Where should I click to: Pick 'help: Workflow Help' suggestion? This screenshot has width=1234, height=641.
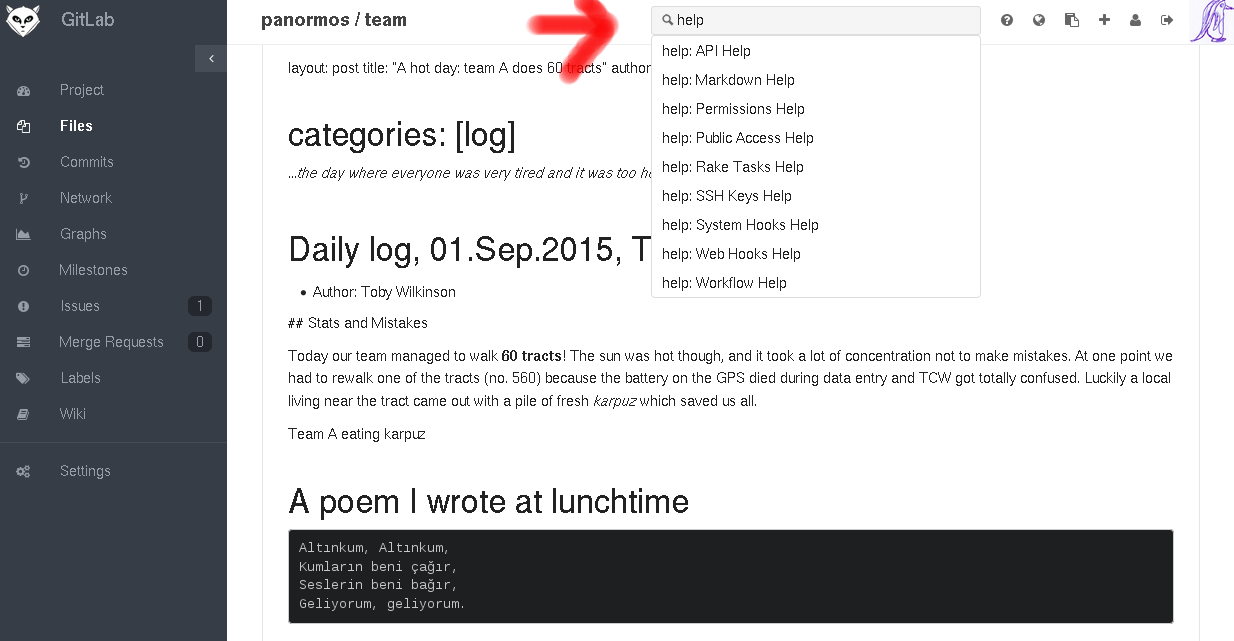pos(724,283)
